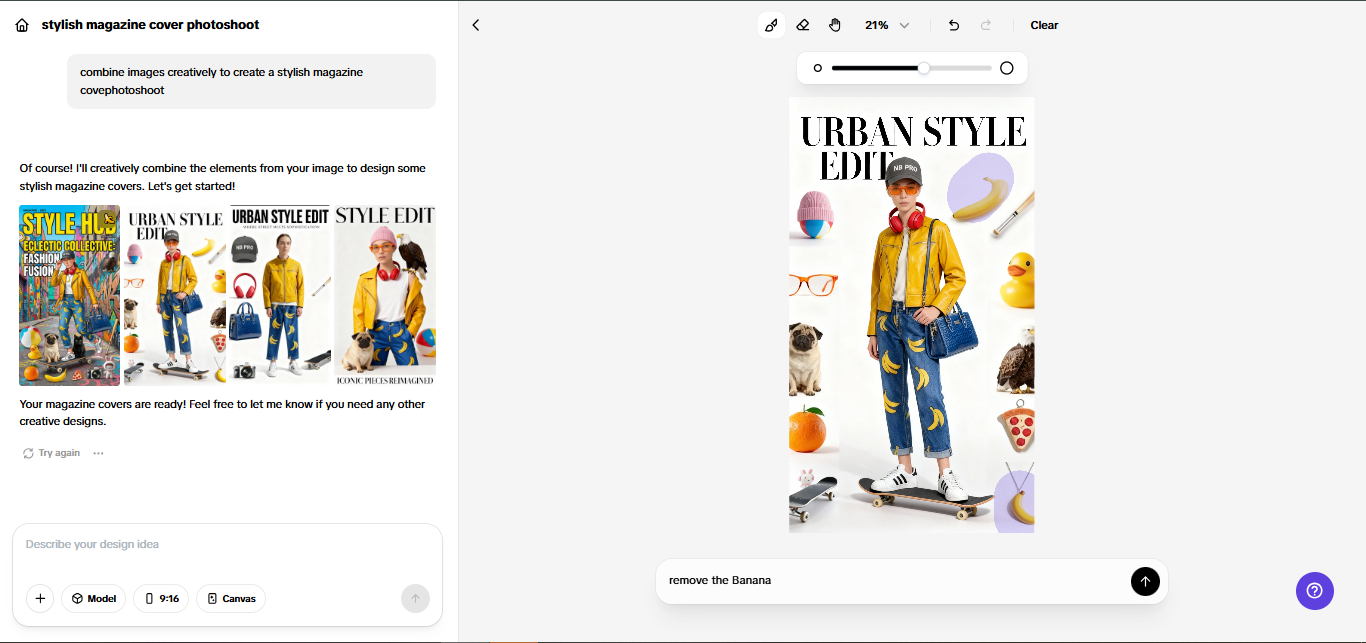Open the purple help button
Image resolution: width=1366 pixels, height=643 pixels.
[x=1314, y=590]
